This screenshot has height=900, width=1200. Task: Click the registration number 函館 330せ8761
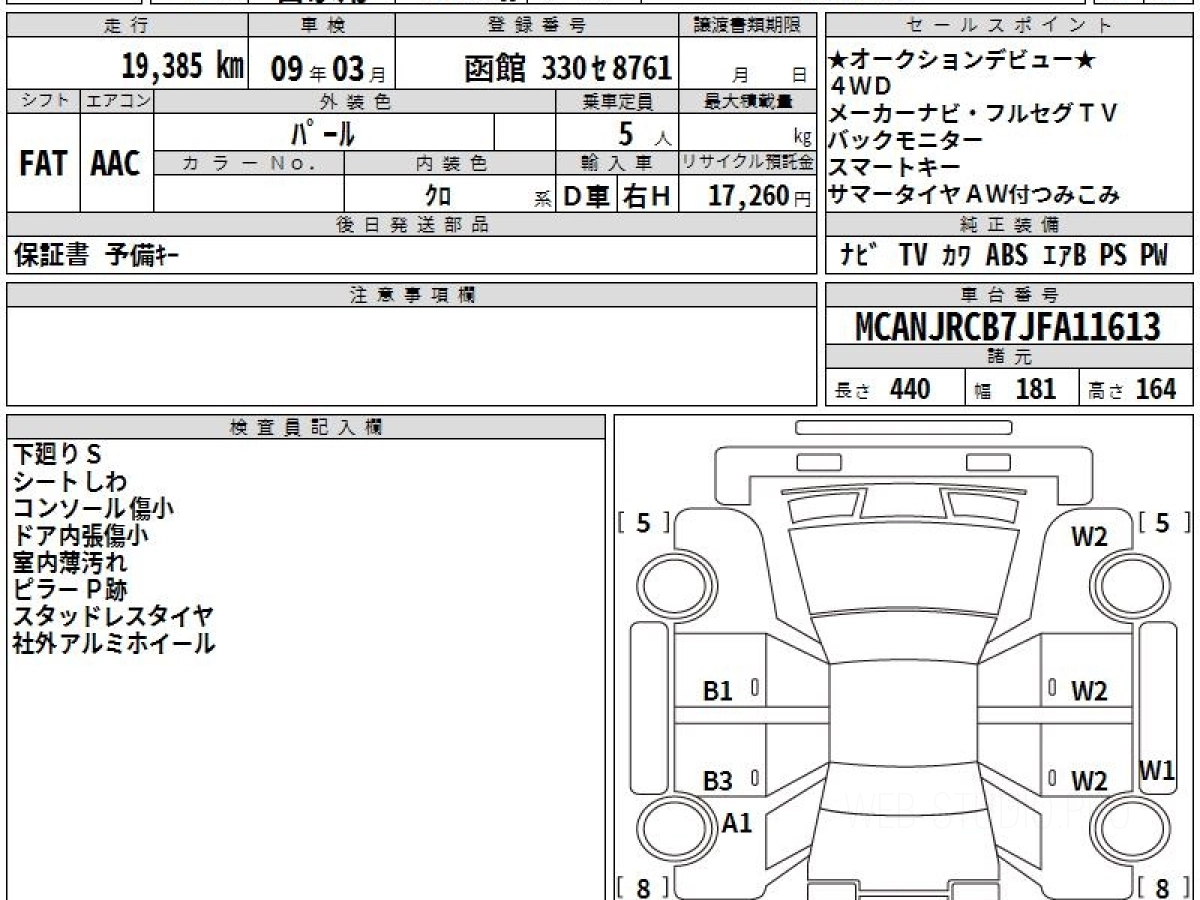click(x=568, y=68)
